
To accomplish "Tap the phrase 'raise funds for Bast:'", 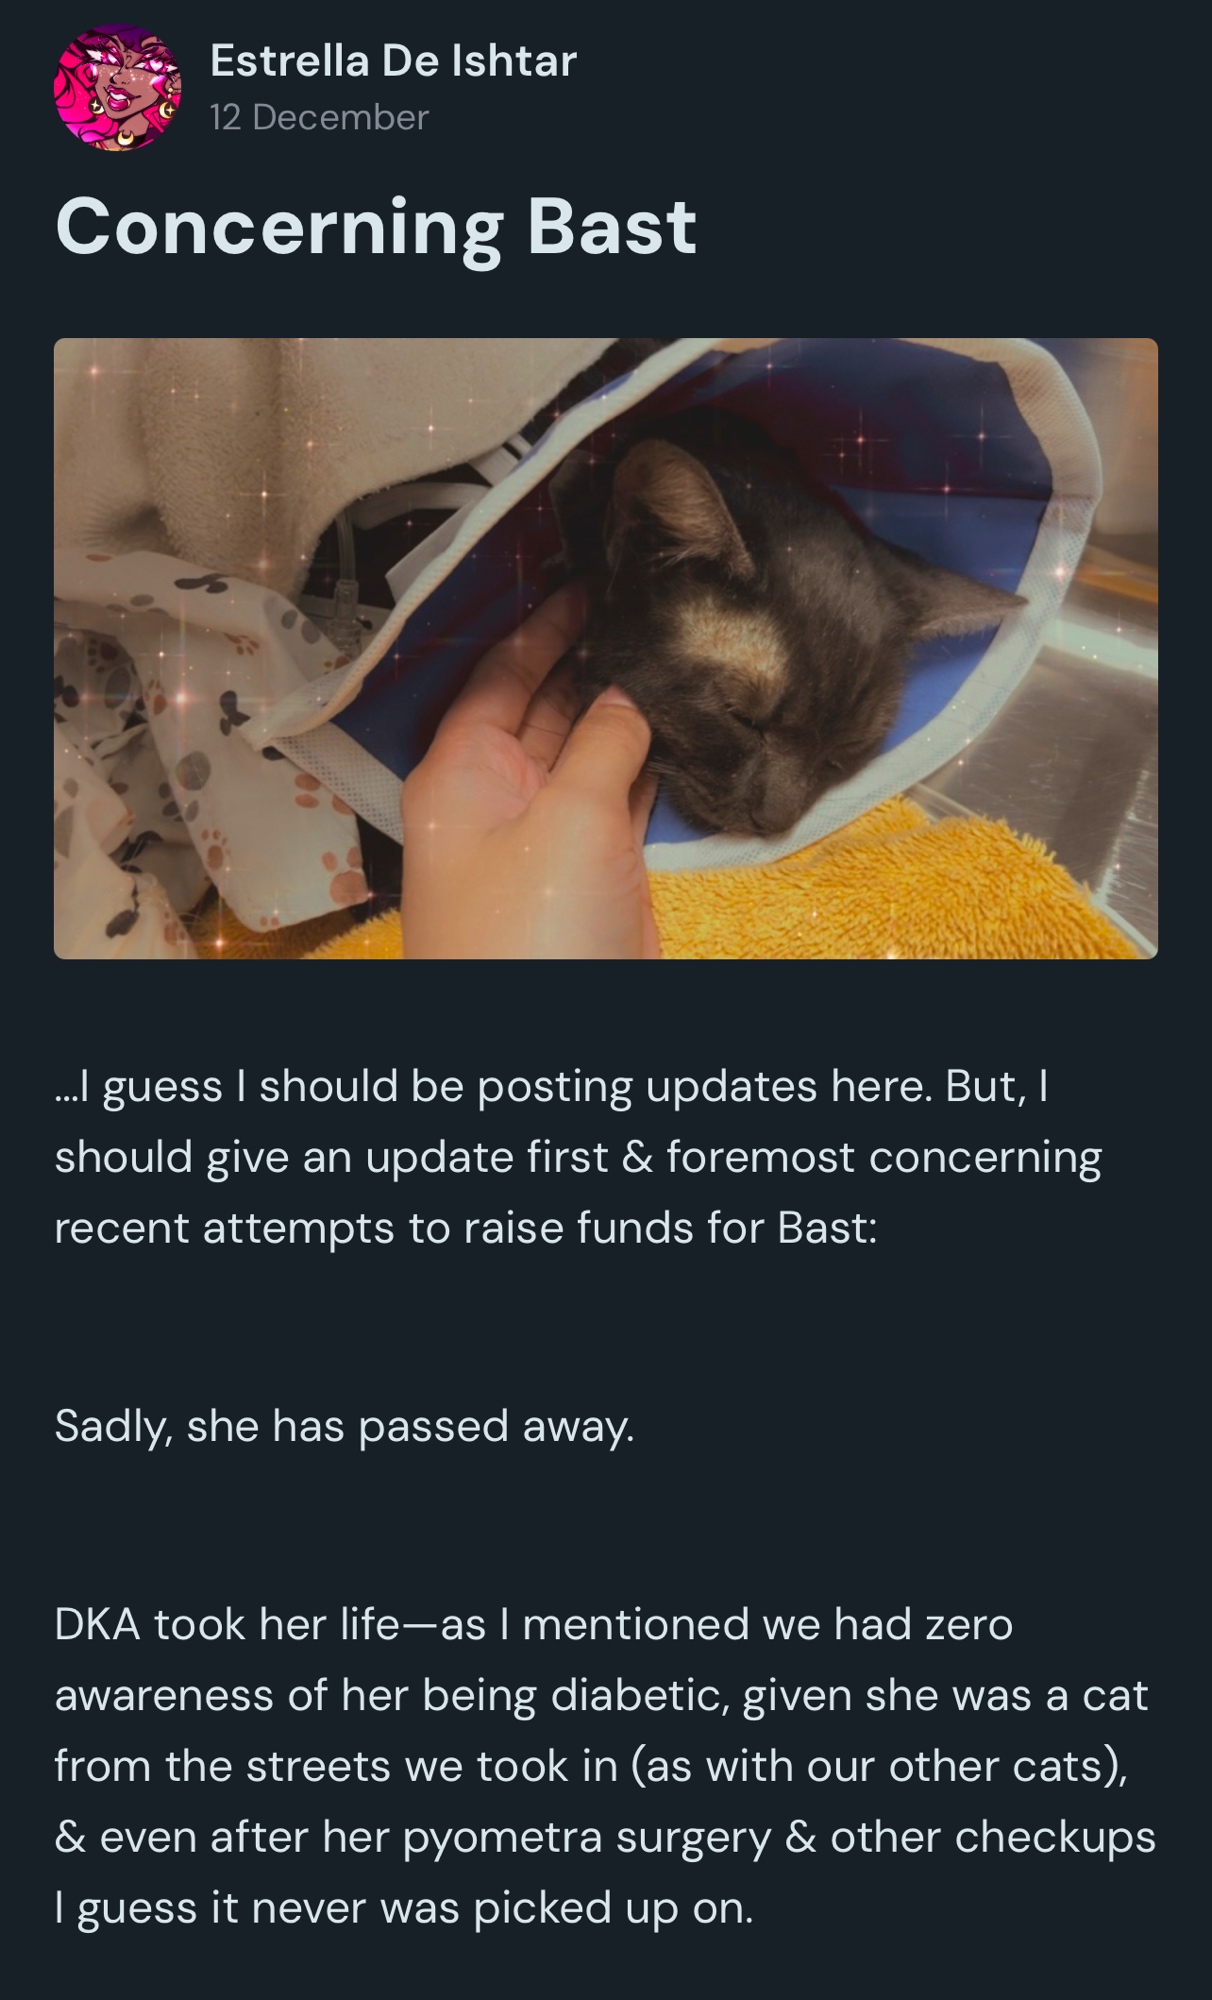I will pos(670,1228).
